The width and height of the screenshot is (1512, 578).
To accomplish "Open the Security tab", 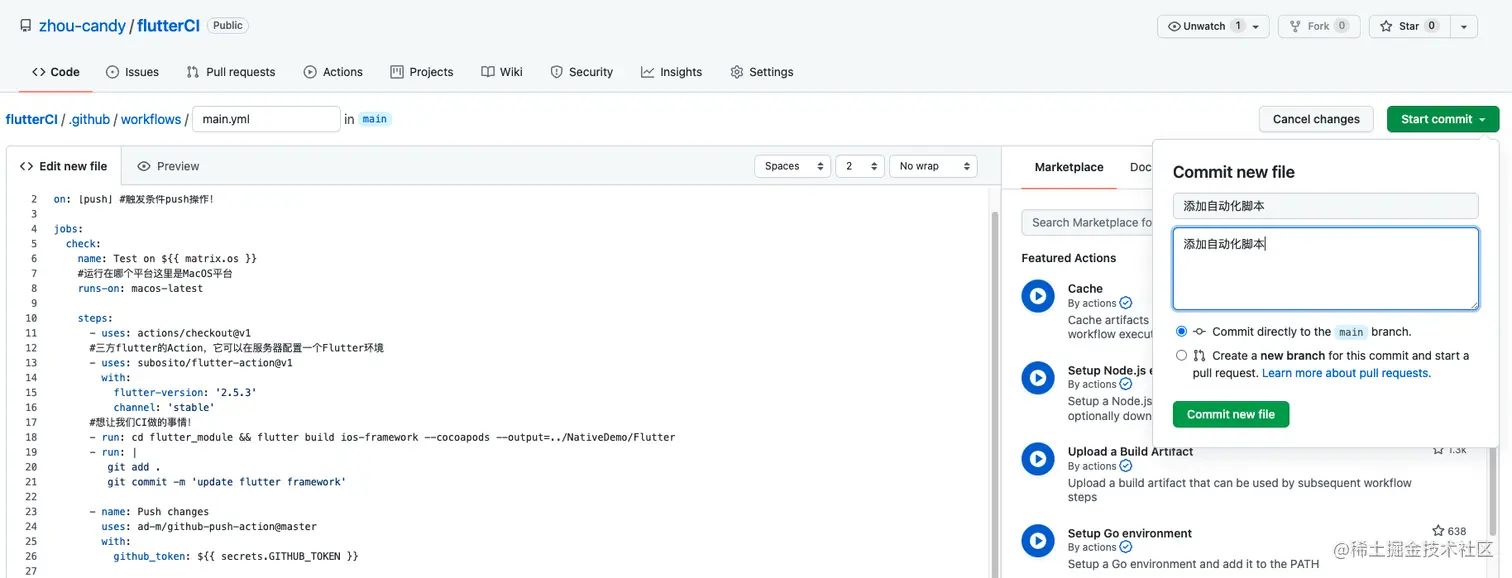I will point(582,72).
